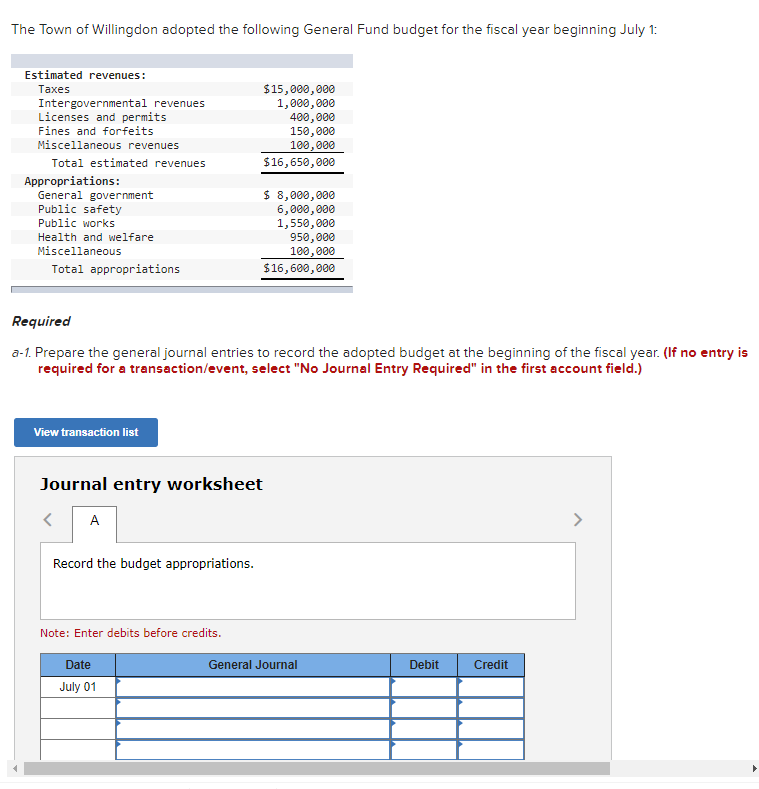The width and height of the screenshot is (759, 789).
Task: Go to next journal entry arrow
Action: click(577, 519)
